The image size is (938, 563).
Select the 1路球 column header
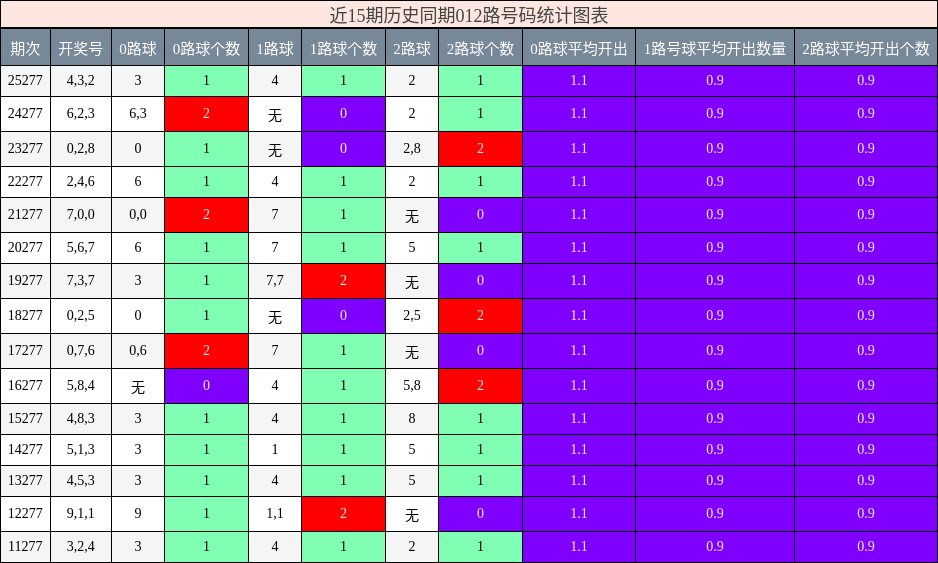pyautogui.click(x=275, y=47)
